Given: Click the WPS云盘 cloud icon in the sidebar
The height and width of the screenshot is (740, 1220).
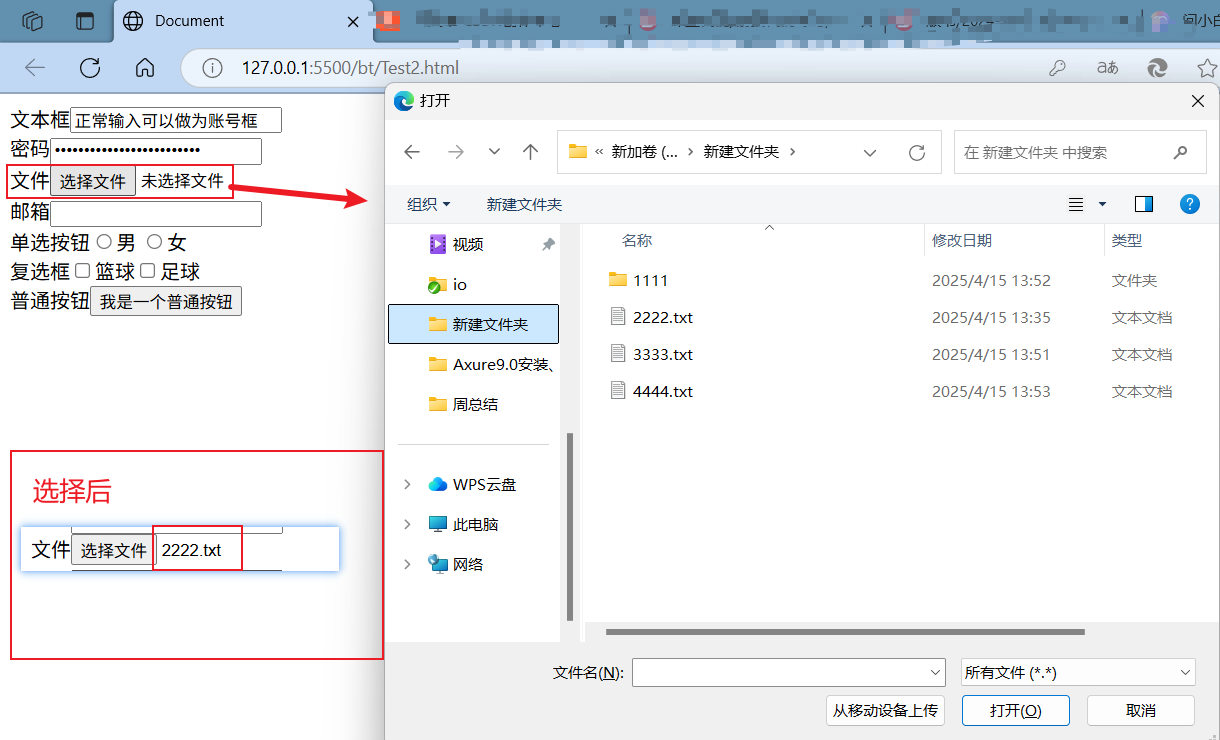Looking at the screenshot, I should click(x=438, y=484).
